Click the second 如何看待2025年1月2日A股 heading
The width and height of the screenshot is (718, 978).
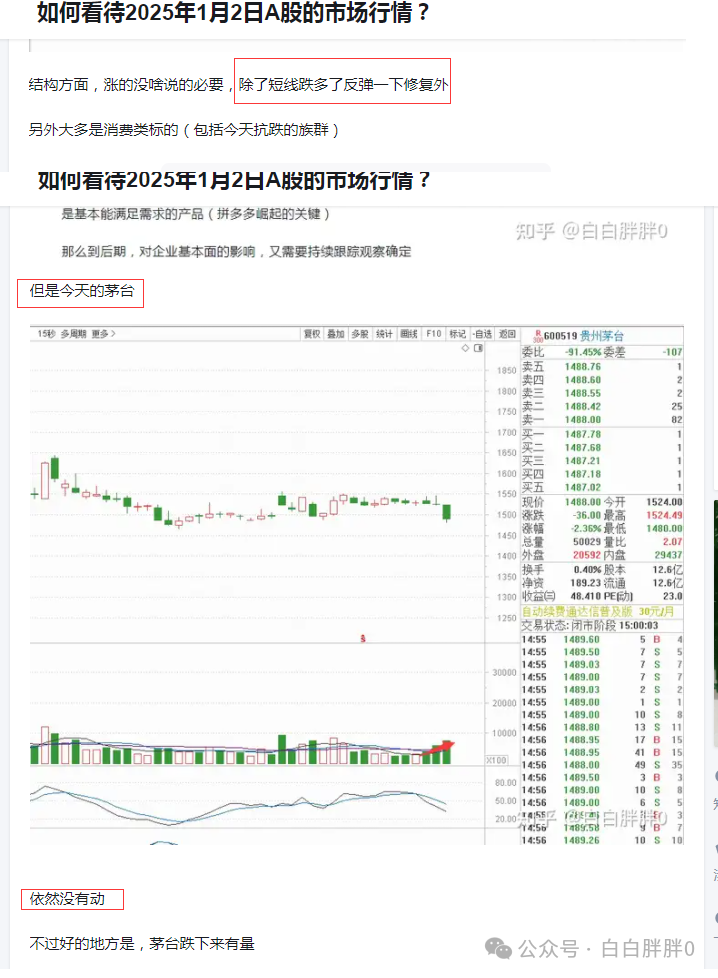coord(234,181)
